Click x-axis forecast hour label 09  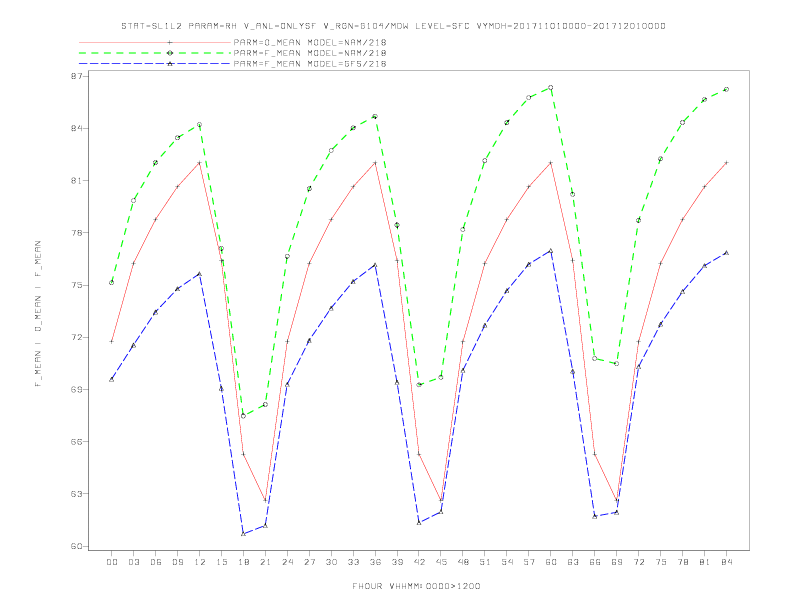pyautogui.click(x=177, y=562)
